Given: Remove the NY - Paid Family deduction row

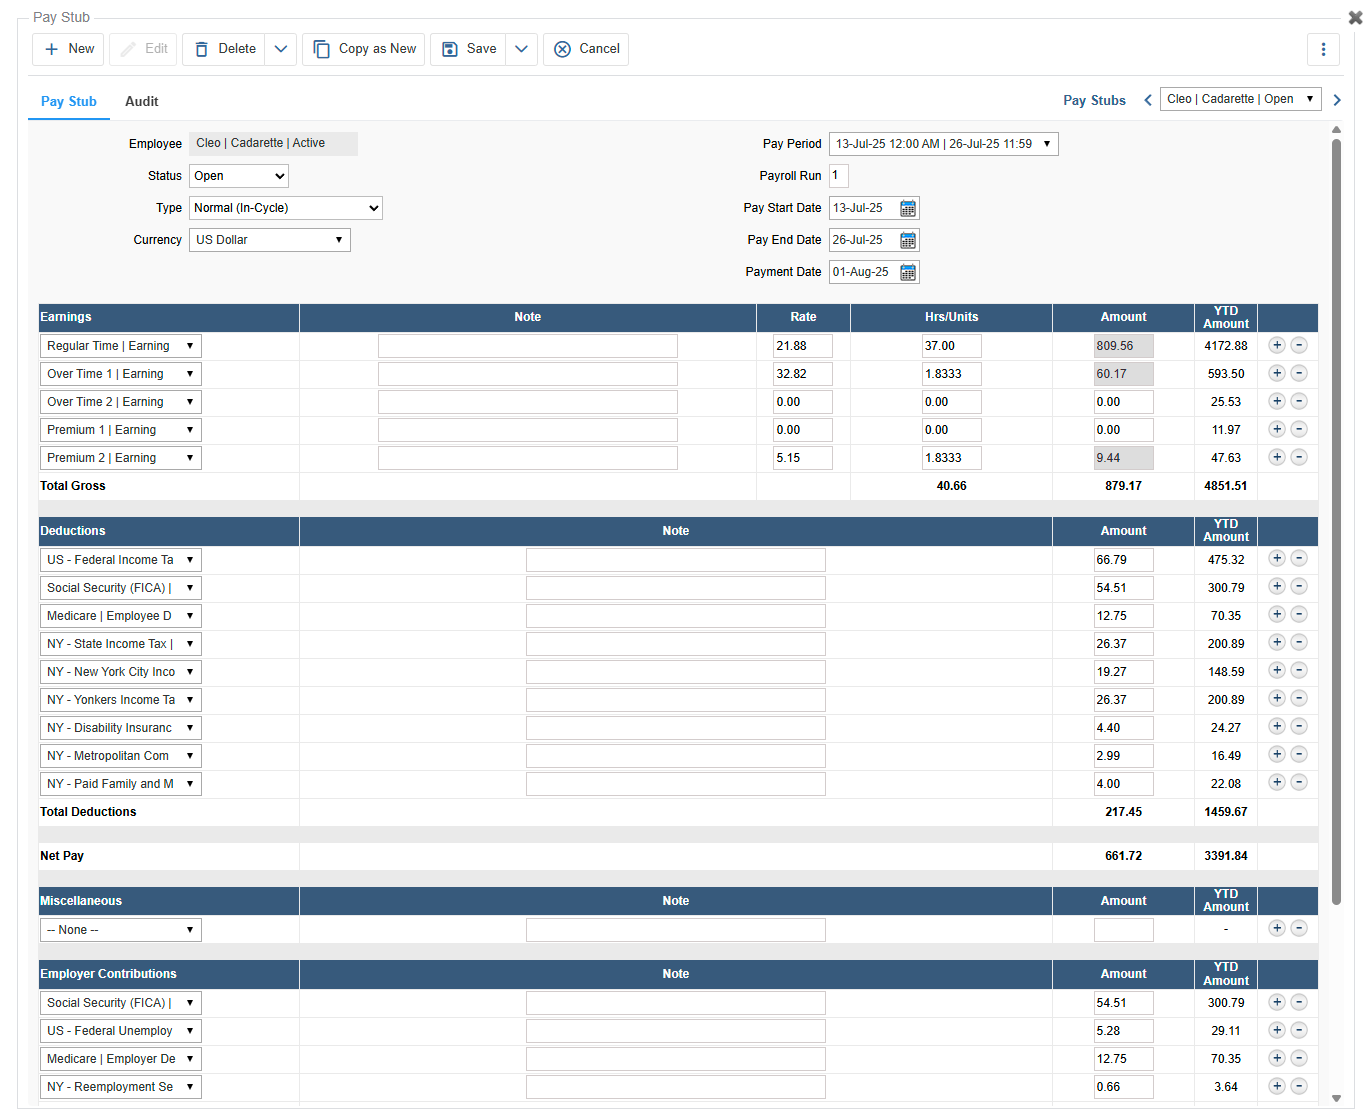Looking at the screenshot, I should coord(1299,782).
